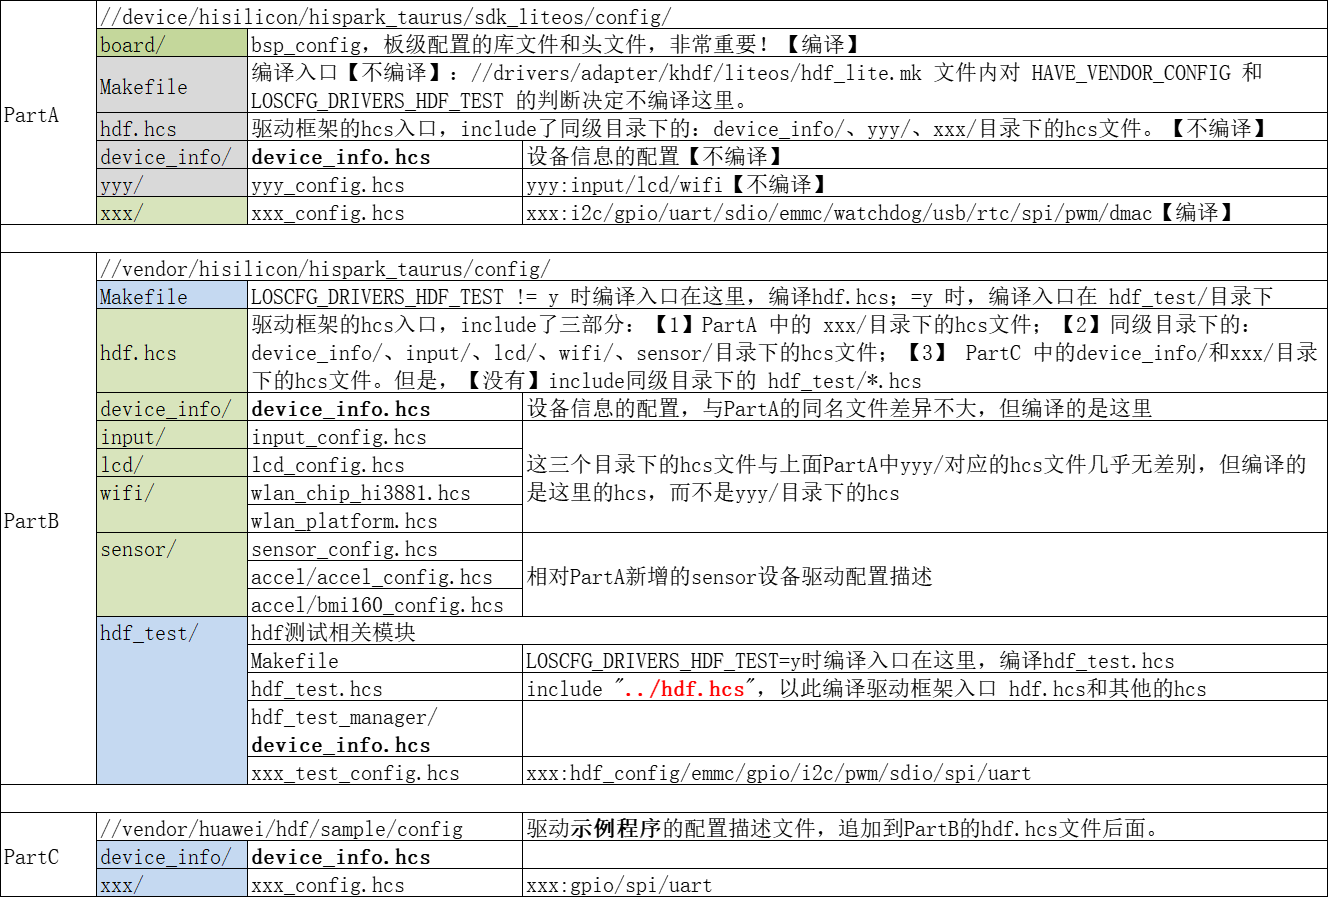Click the bsp_config description cell

[787, 43]
